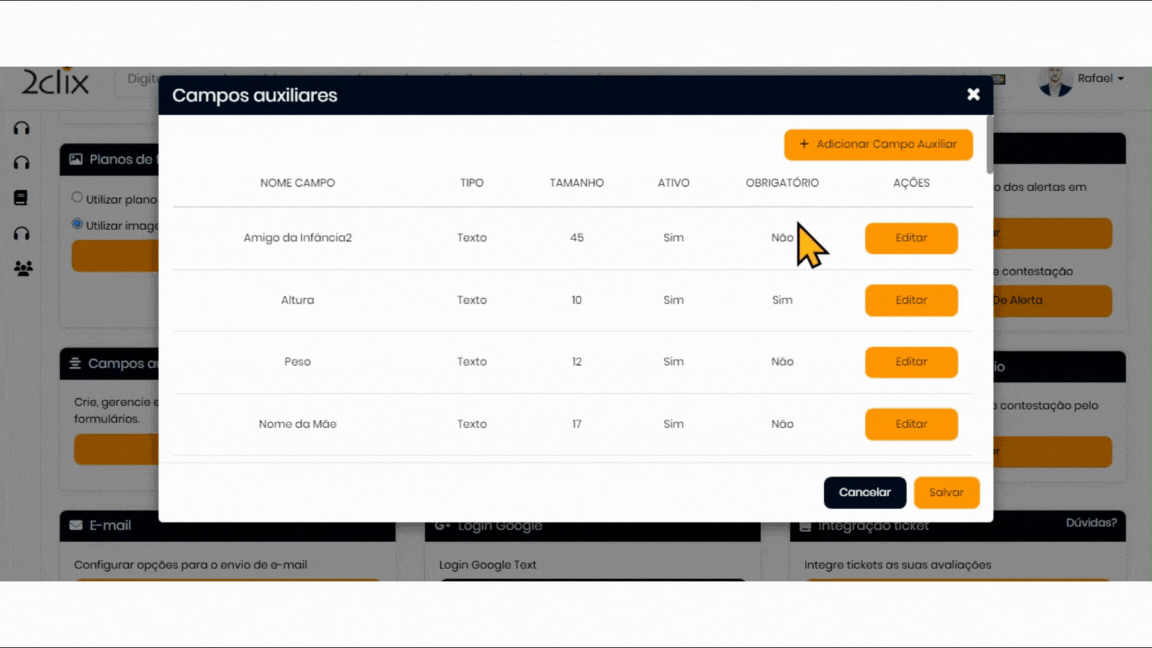Open the book icon in the left sidebar
Screen dimensions: 1152x648
(x=21, y=198)
